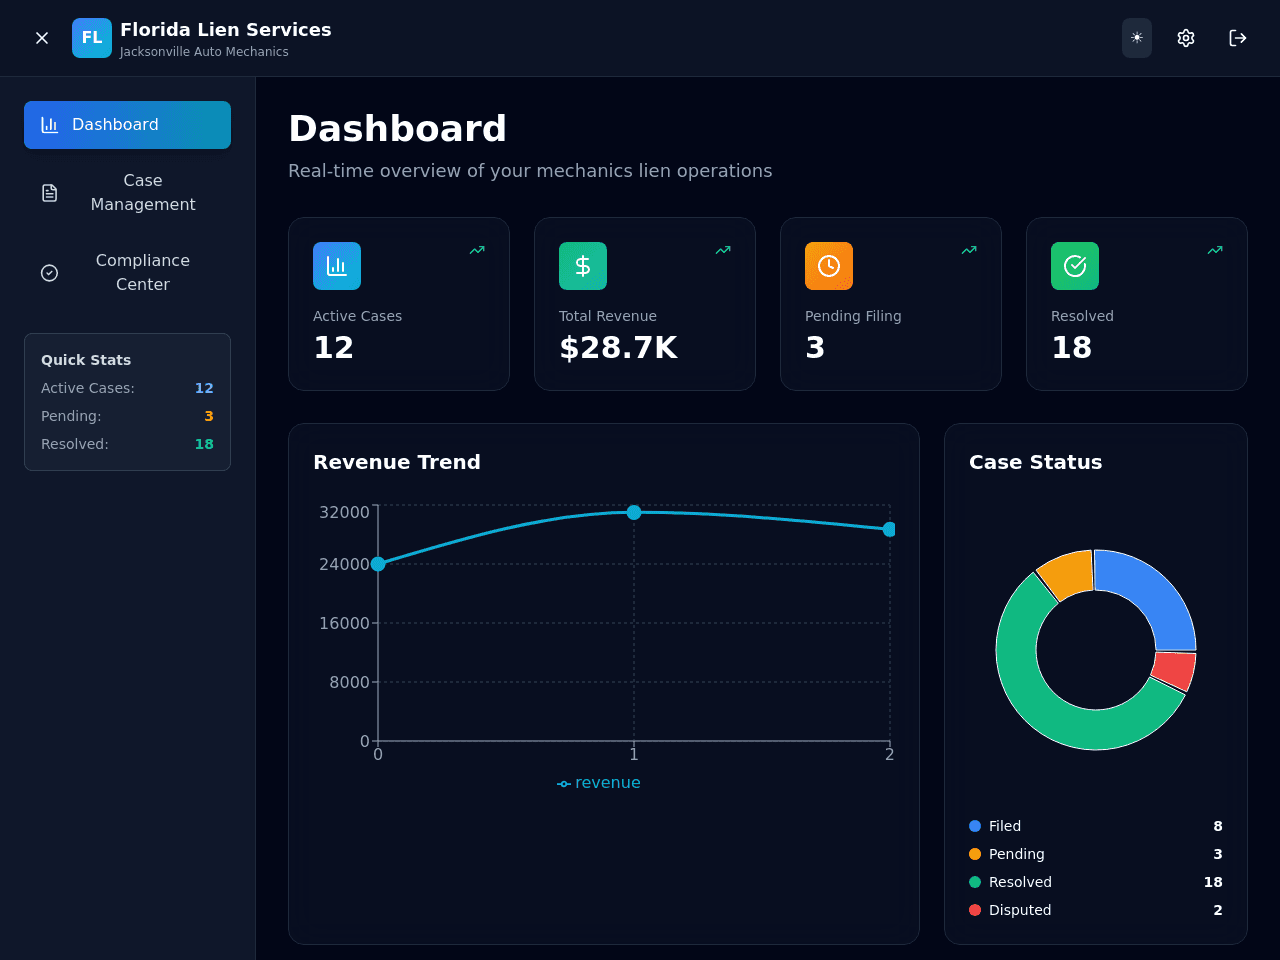The height and width of the screenshot is (960, 1280).
Task: Open settings via gear icon
Action: point(1186,38)
